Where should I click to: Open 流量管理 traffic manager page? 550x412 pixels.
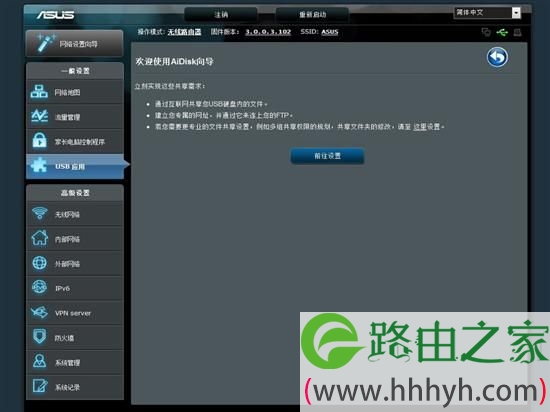[75, 117]
